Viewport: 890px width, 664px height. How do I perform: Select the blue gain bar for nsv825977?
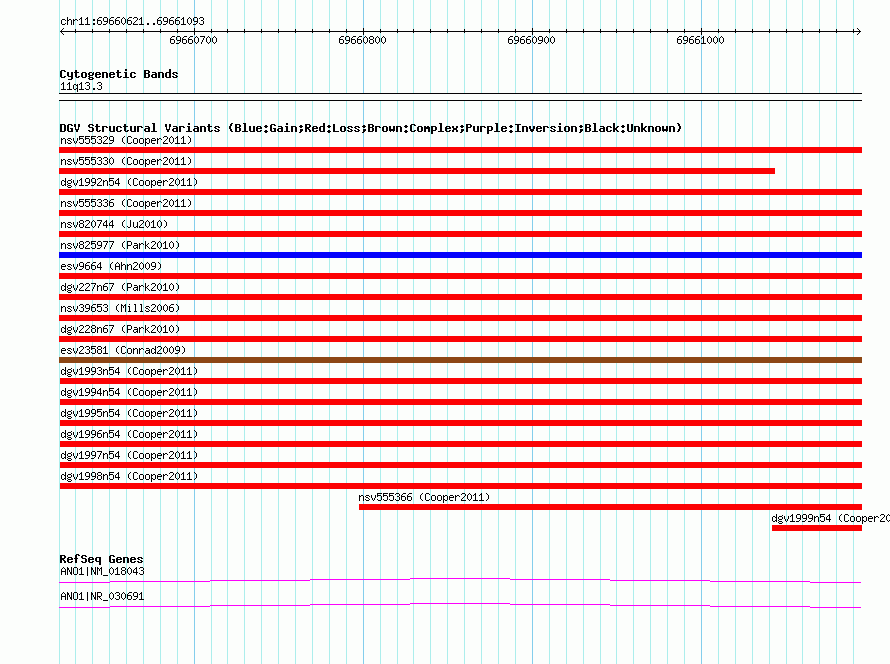460,255
